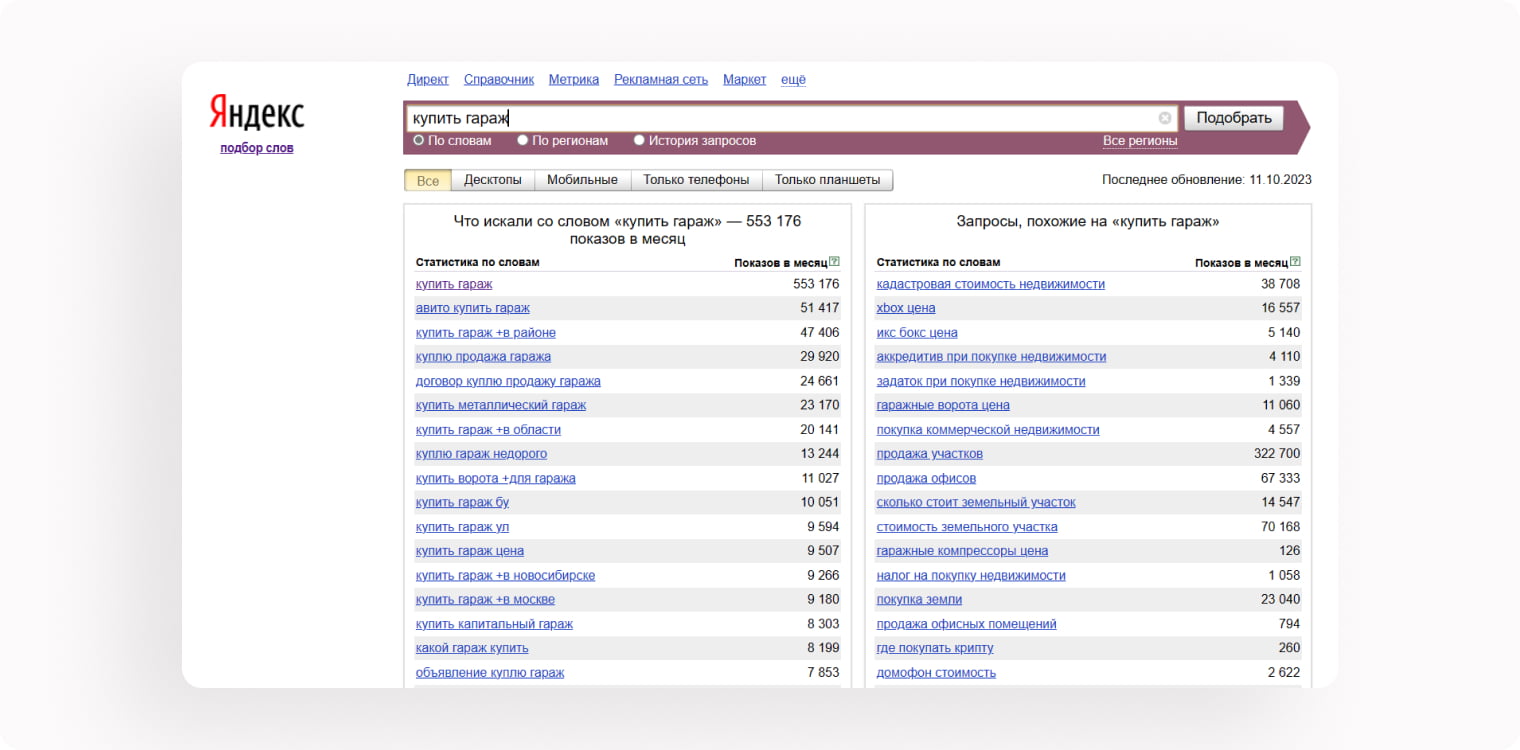Click the 'подбор слов' link under the logo

click(257, 148)
